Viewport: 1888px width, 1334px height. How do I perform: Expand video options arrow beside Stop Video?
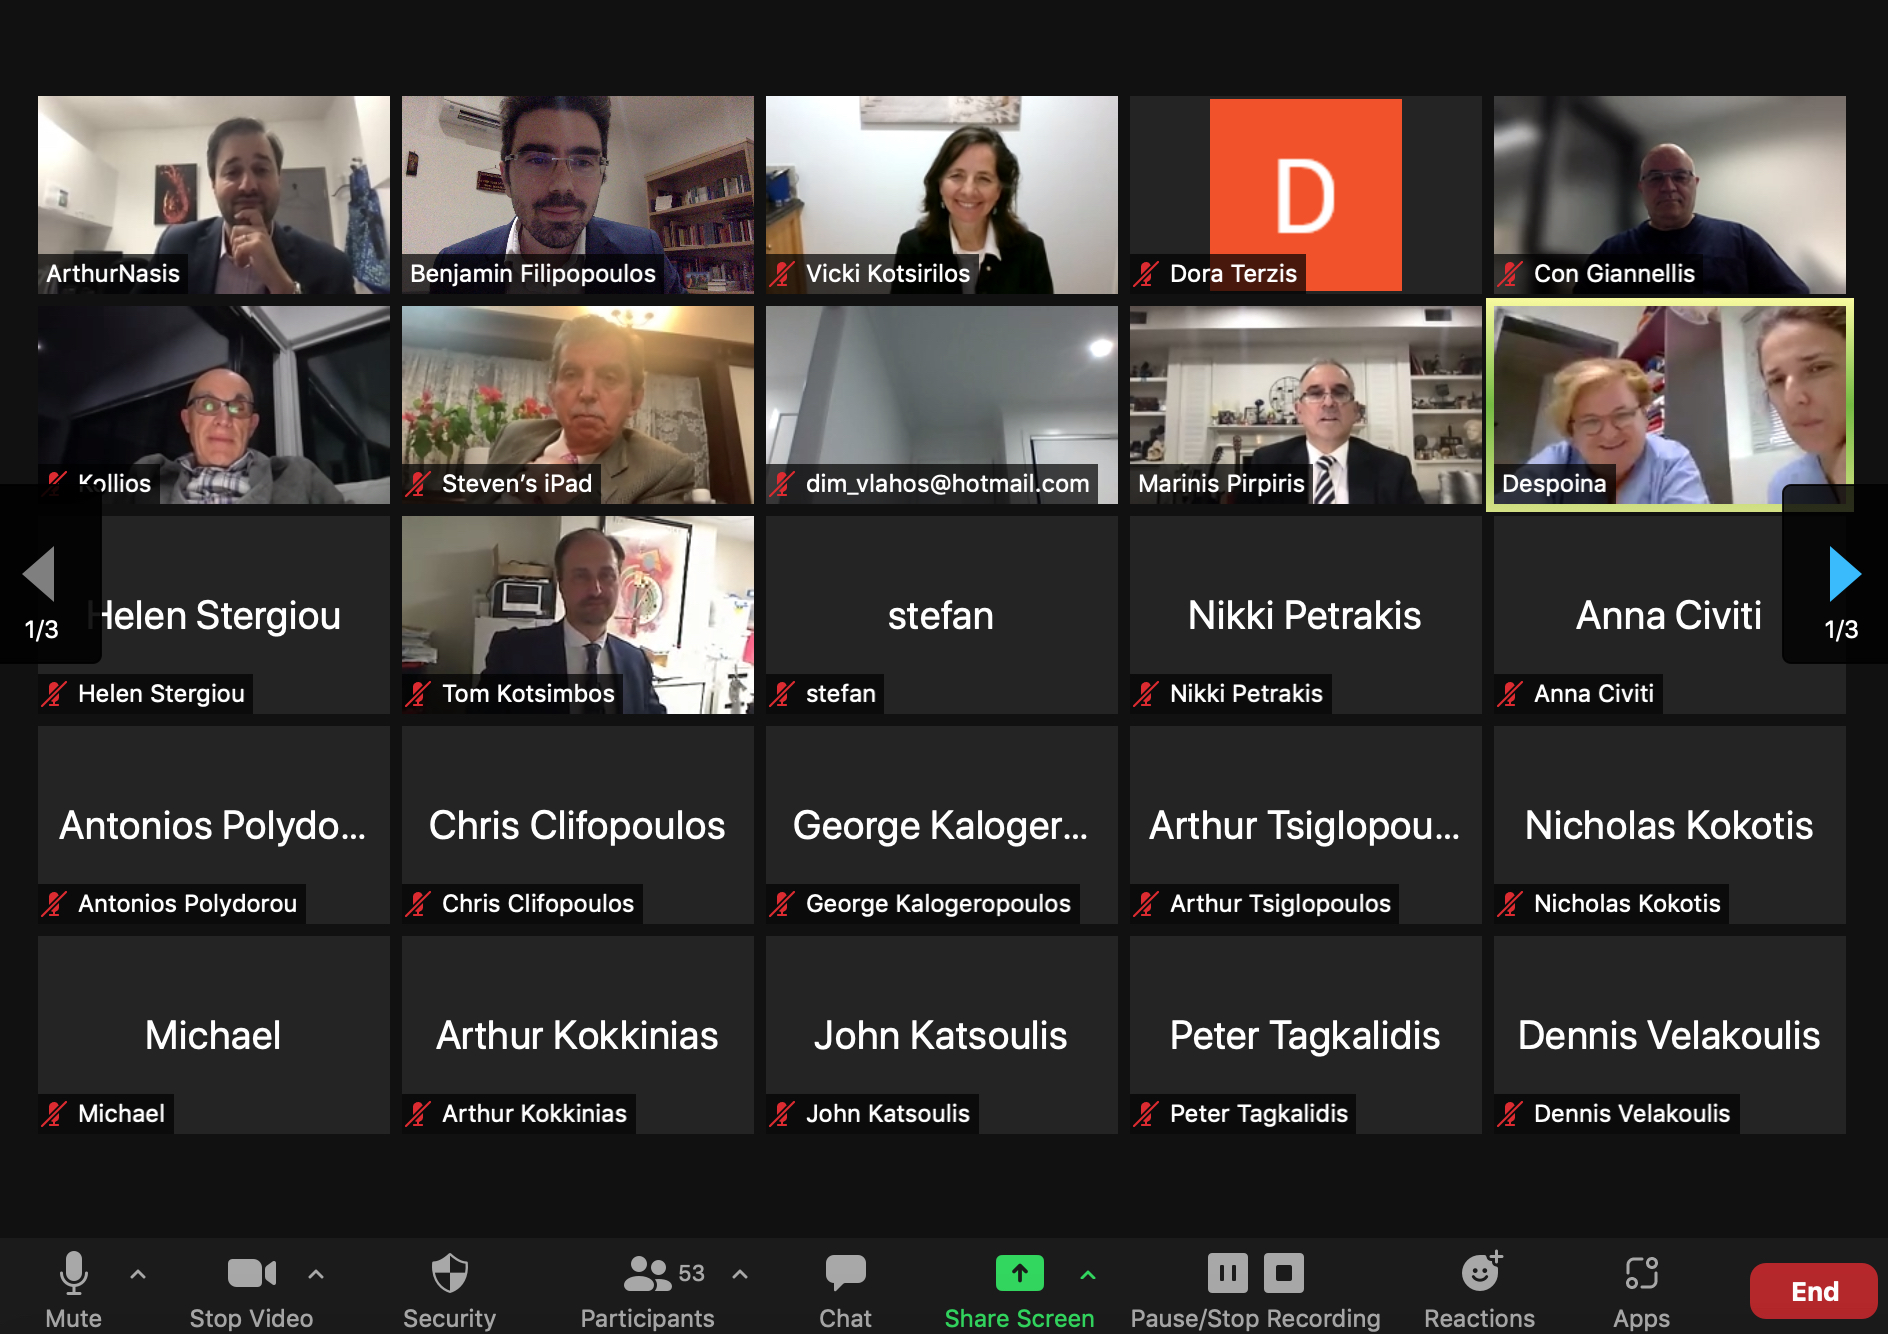click(316, 1274)
